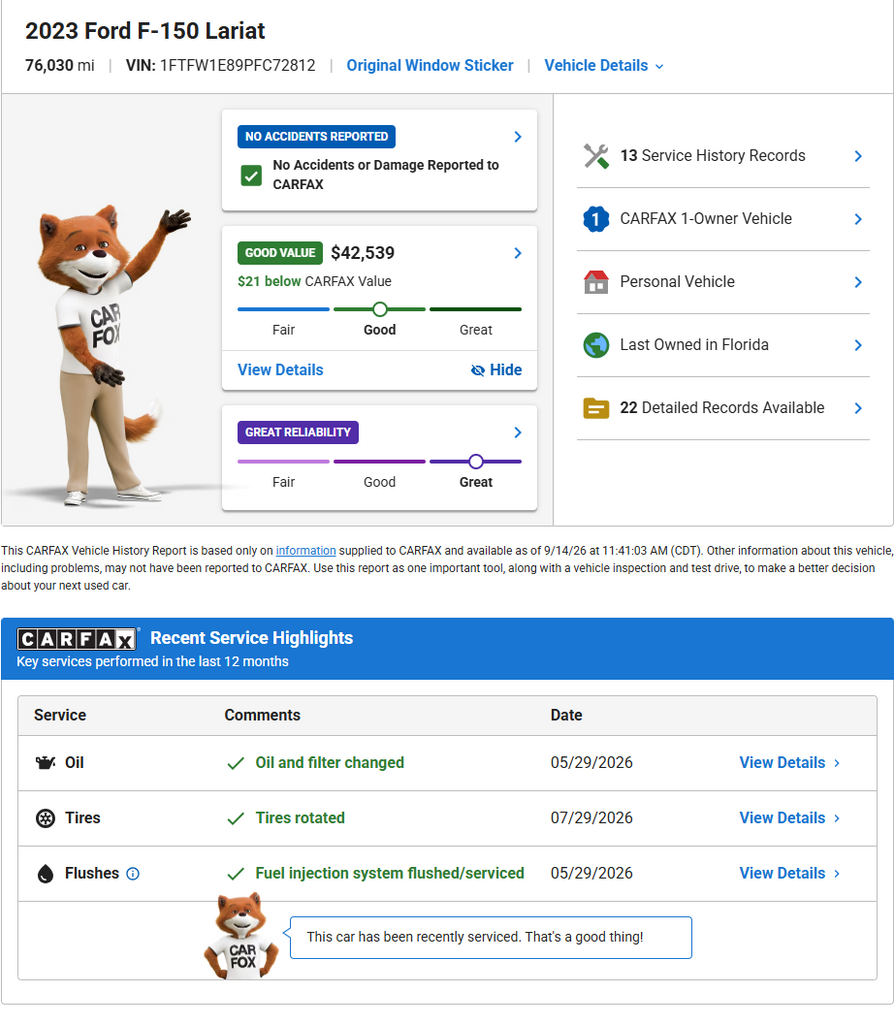
Task: Expand the Vehicle Details dropdown
Action: coord(604,66)
